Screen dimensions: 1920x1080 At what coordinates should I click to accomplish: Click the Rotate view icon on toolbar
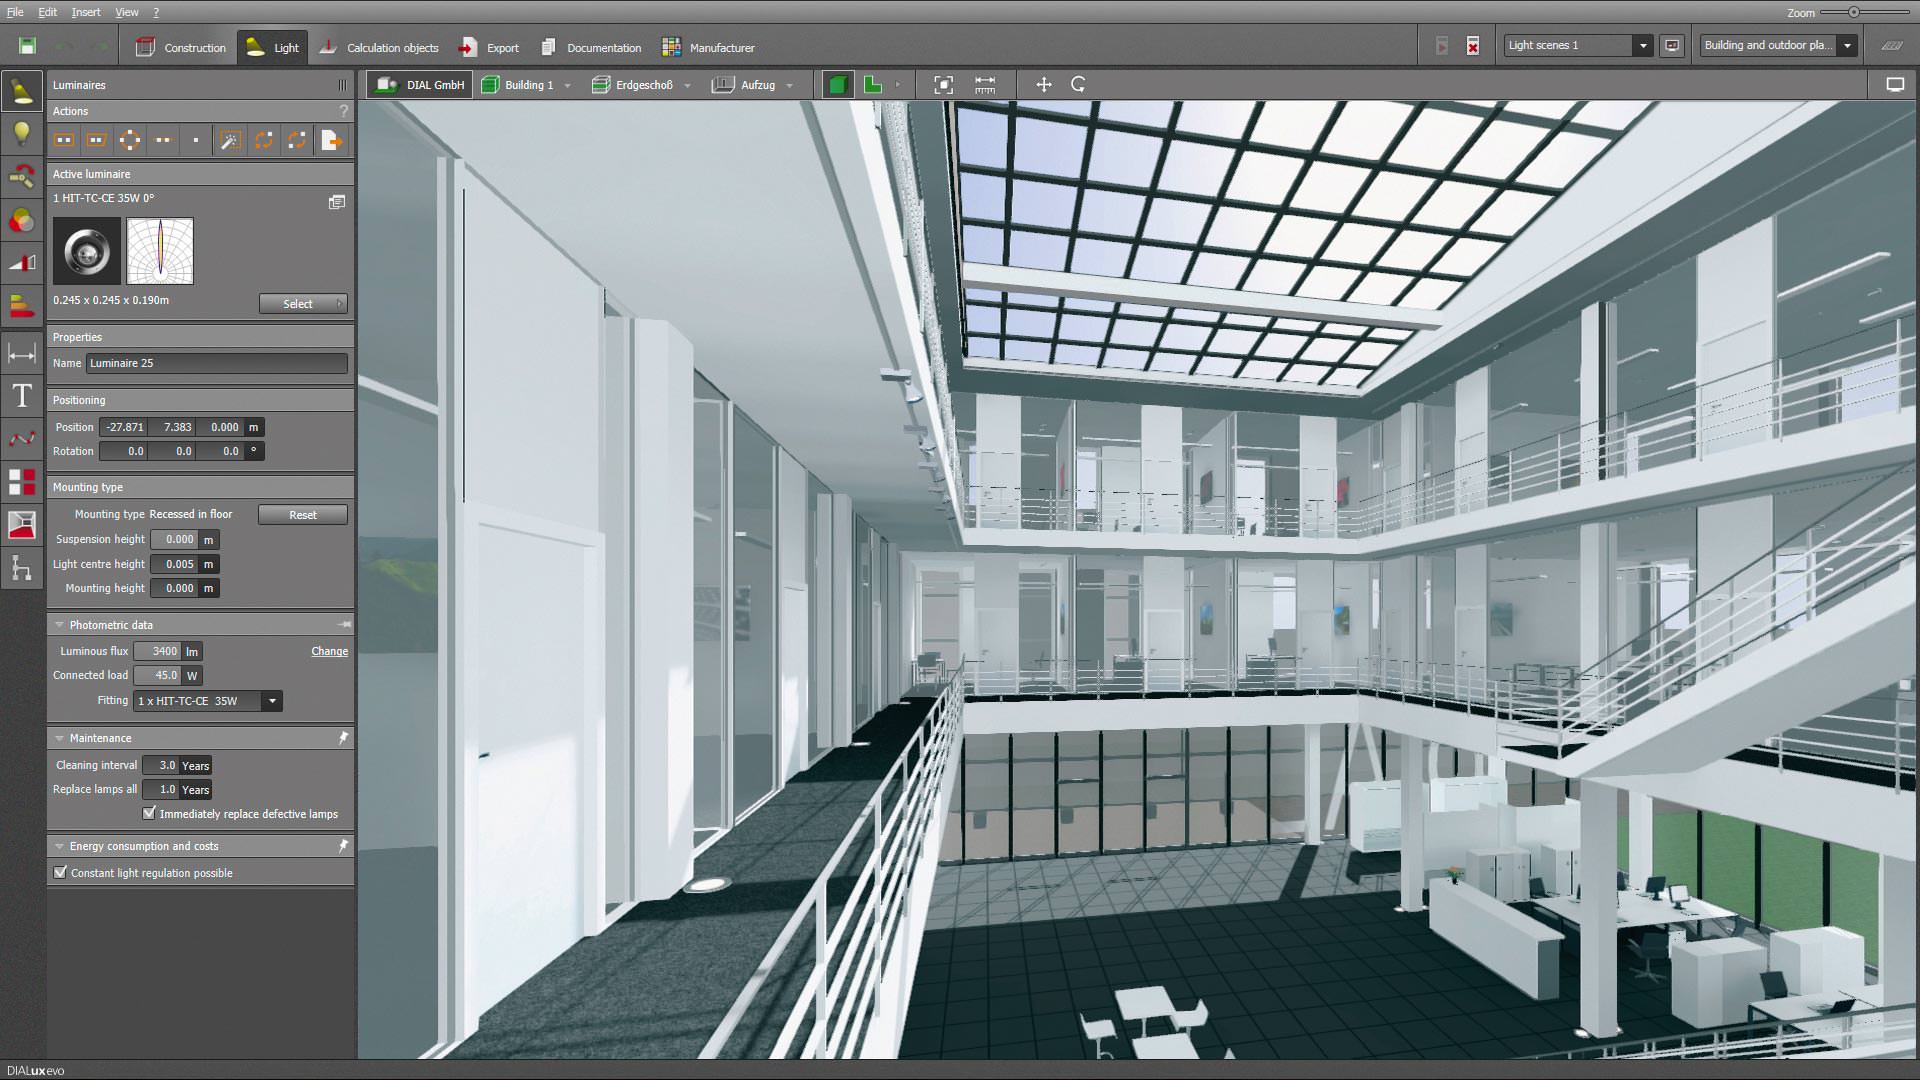(x=1079, y=85)
